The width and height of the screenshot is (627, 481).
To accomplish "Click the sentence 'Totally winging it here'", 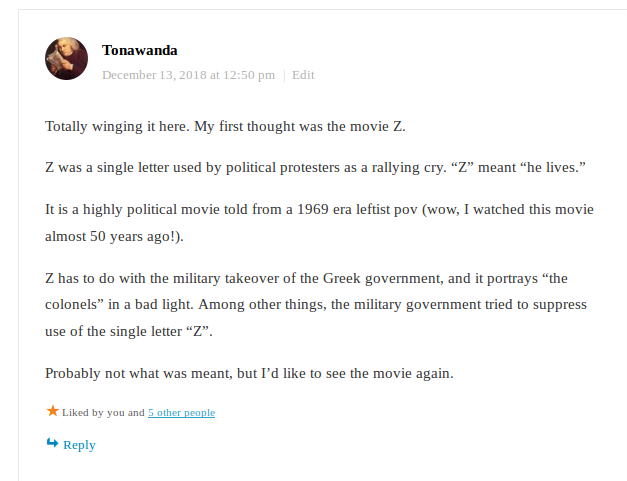I will [x=117, y=126].
